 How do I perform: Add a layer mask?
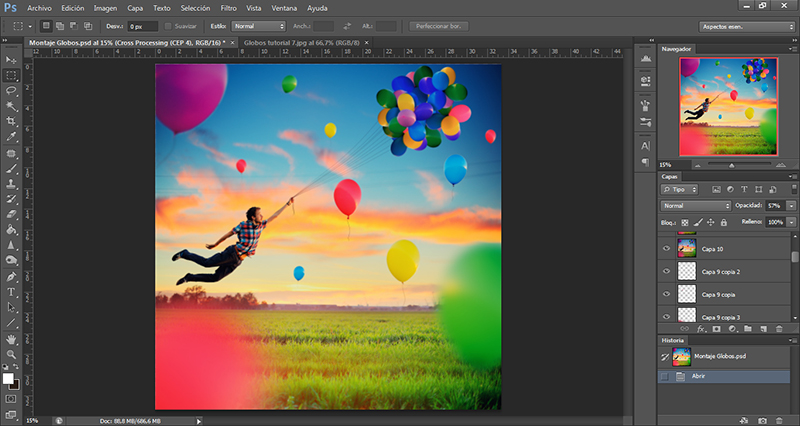tap(716, 329)
